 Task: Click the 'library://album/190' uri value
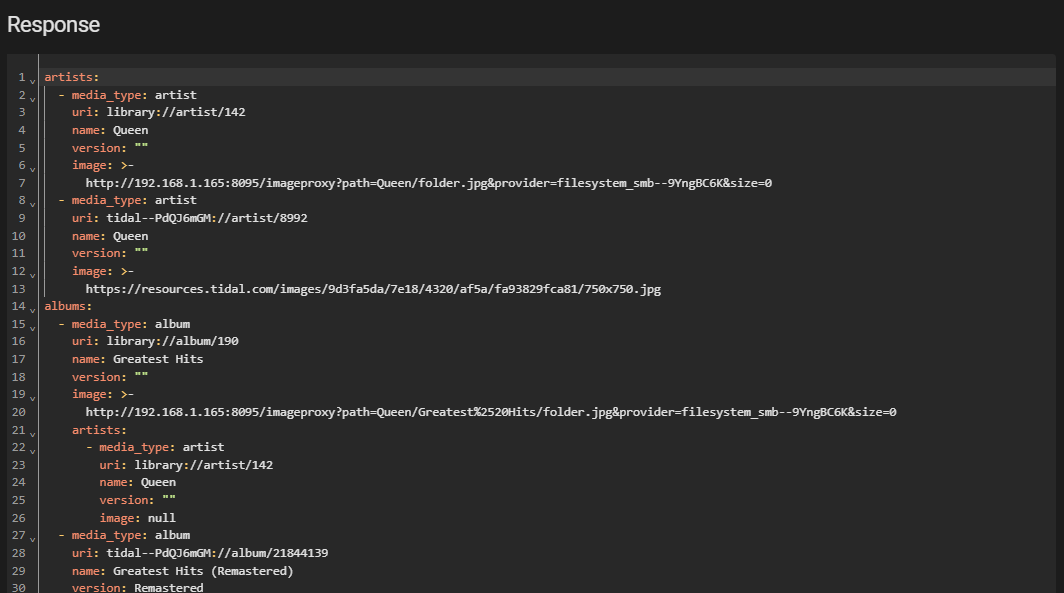[x=172, y=341]
